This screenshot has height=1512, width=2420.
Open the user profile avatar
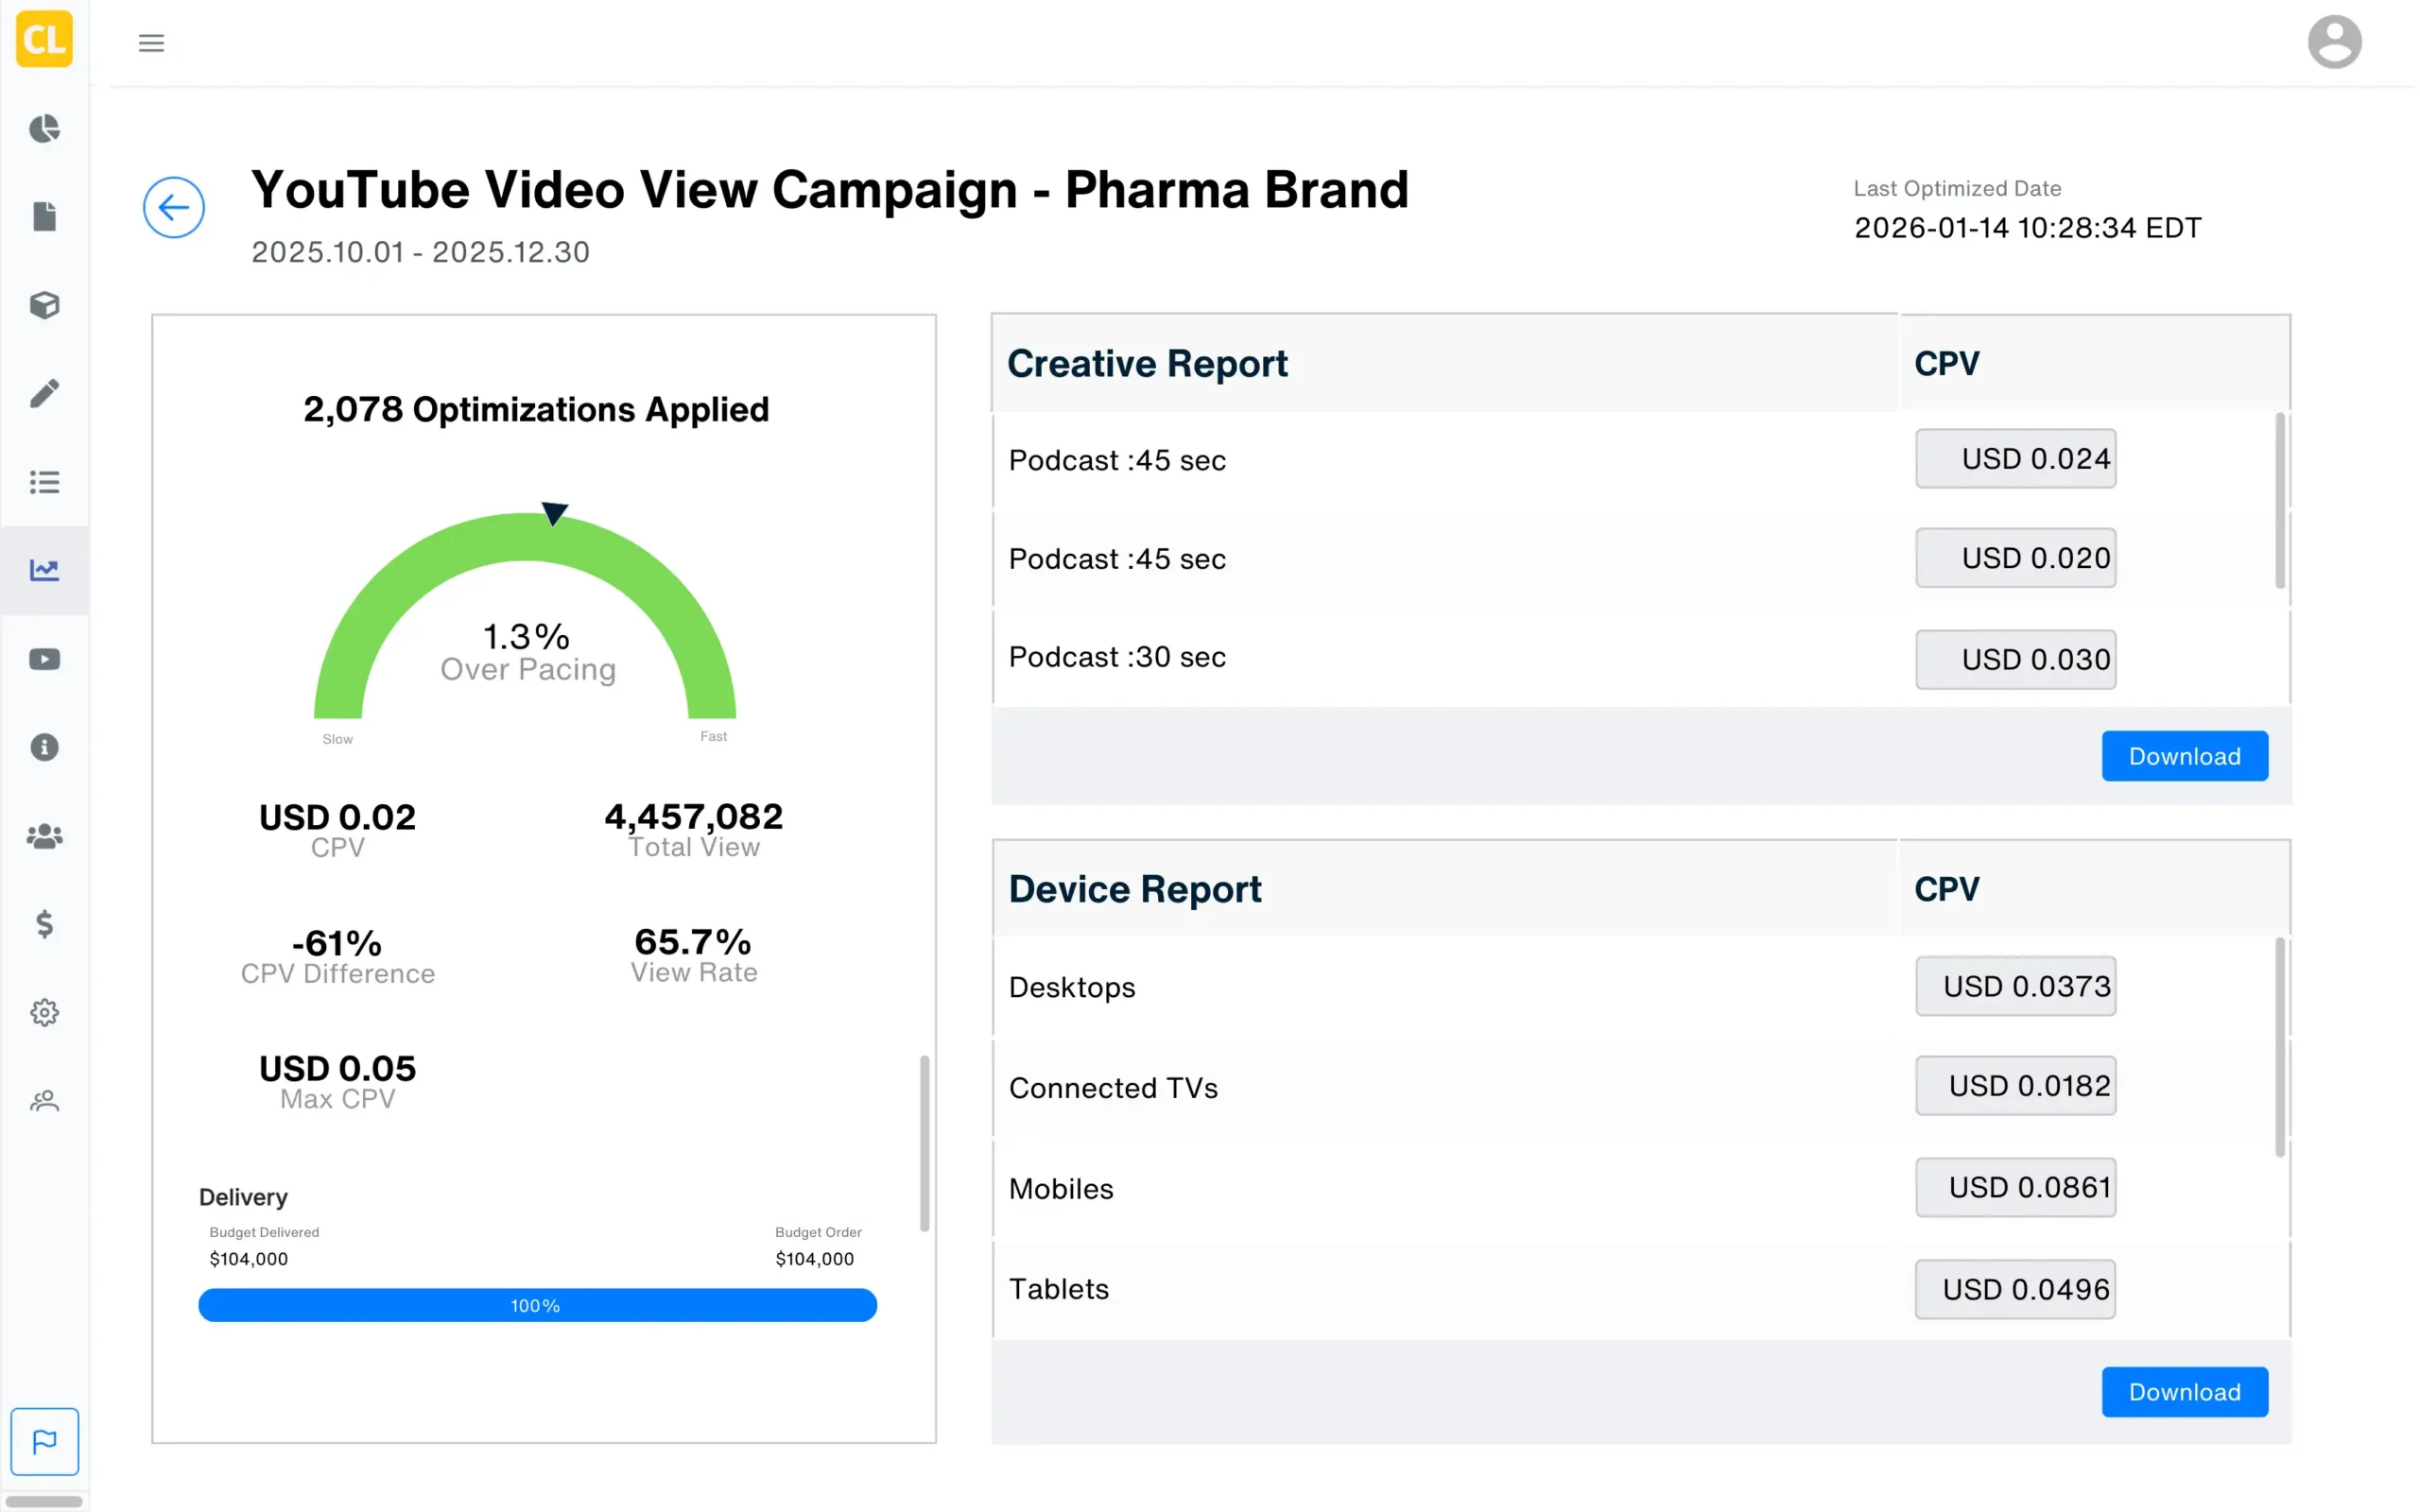click(2335, 41)
